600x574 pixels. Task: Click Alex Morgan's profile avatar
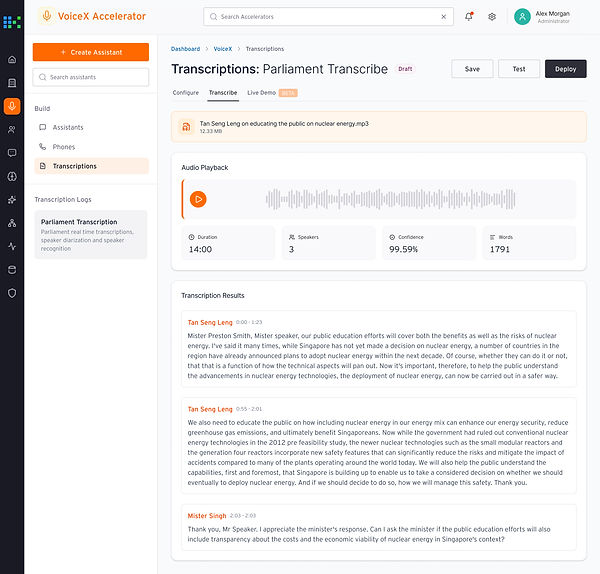[x=522, y=16]
